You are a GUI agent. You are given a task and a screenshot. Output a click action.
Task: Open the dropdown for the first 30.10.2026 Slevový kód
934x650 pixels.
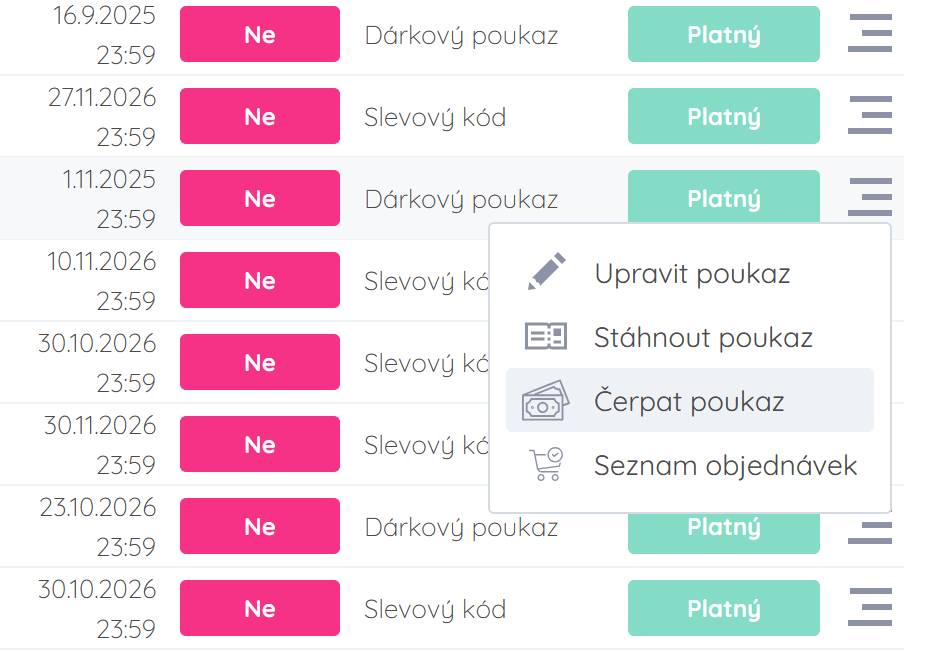tap(869, 361)
